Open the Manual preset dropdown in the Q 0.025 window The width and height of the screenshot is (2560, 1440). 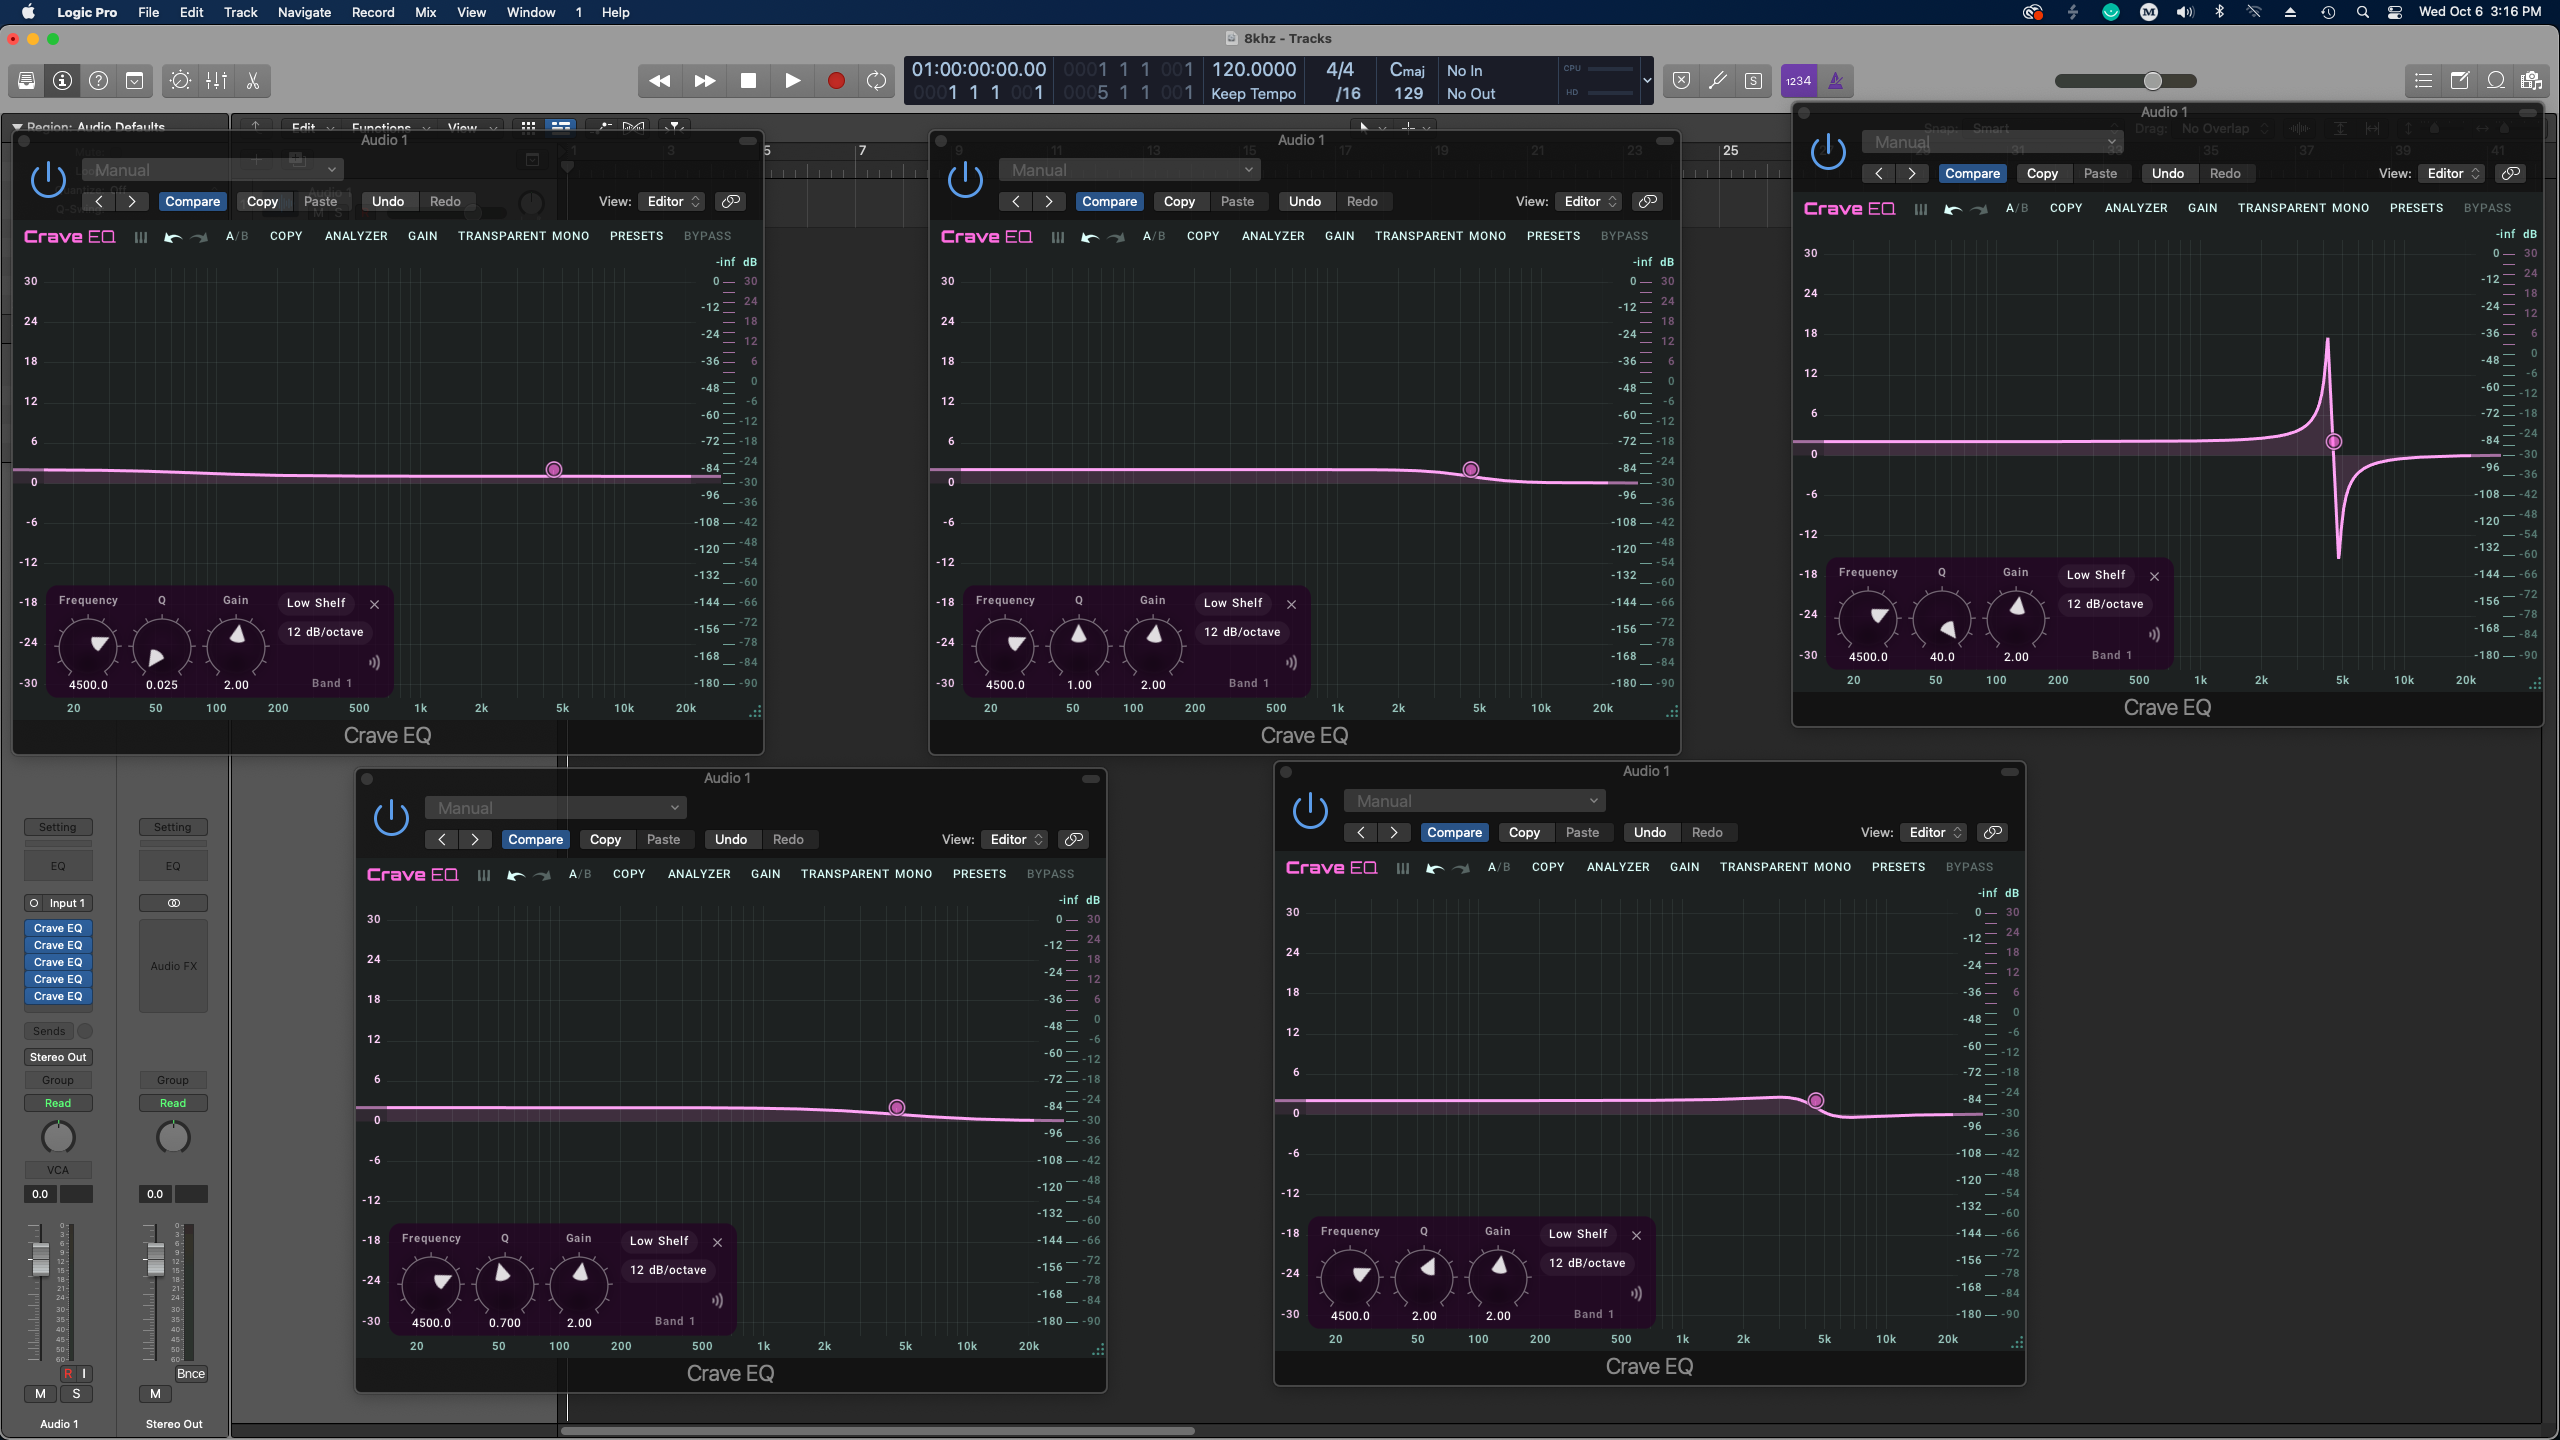click(x=213, y=170)
